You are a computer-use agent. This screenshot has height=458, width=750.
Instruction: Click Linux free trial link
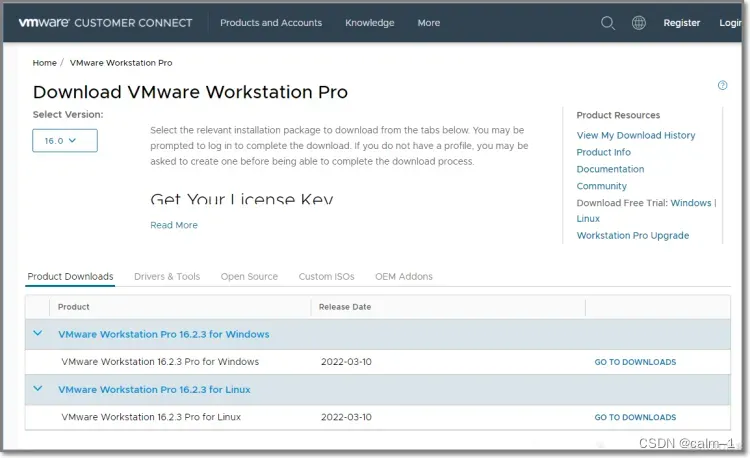pyautogui.click(x=588, y=218)
